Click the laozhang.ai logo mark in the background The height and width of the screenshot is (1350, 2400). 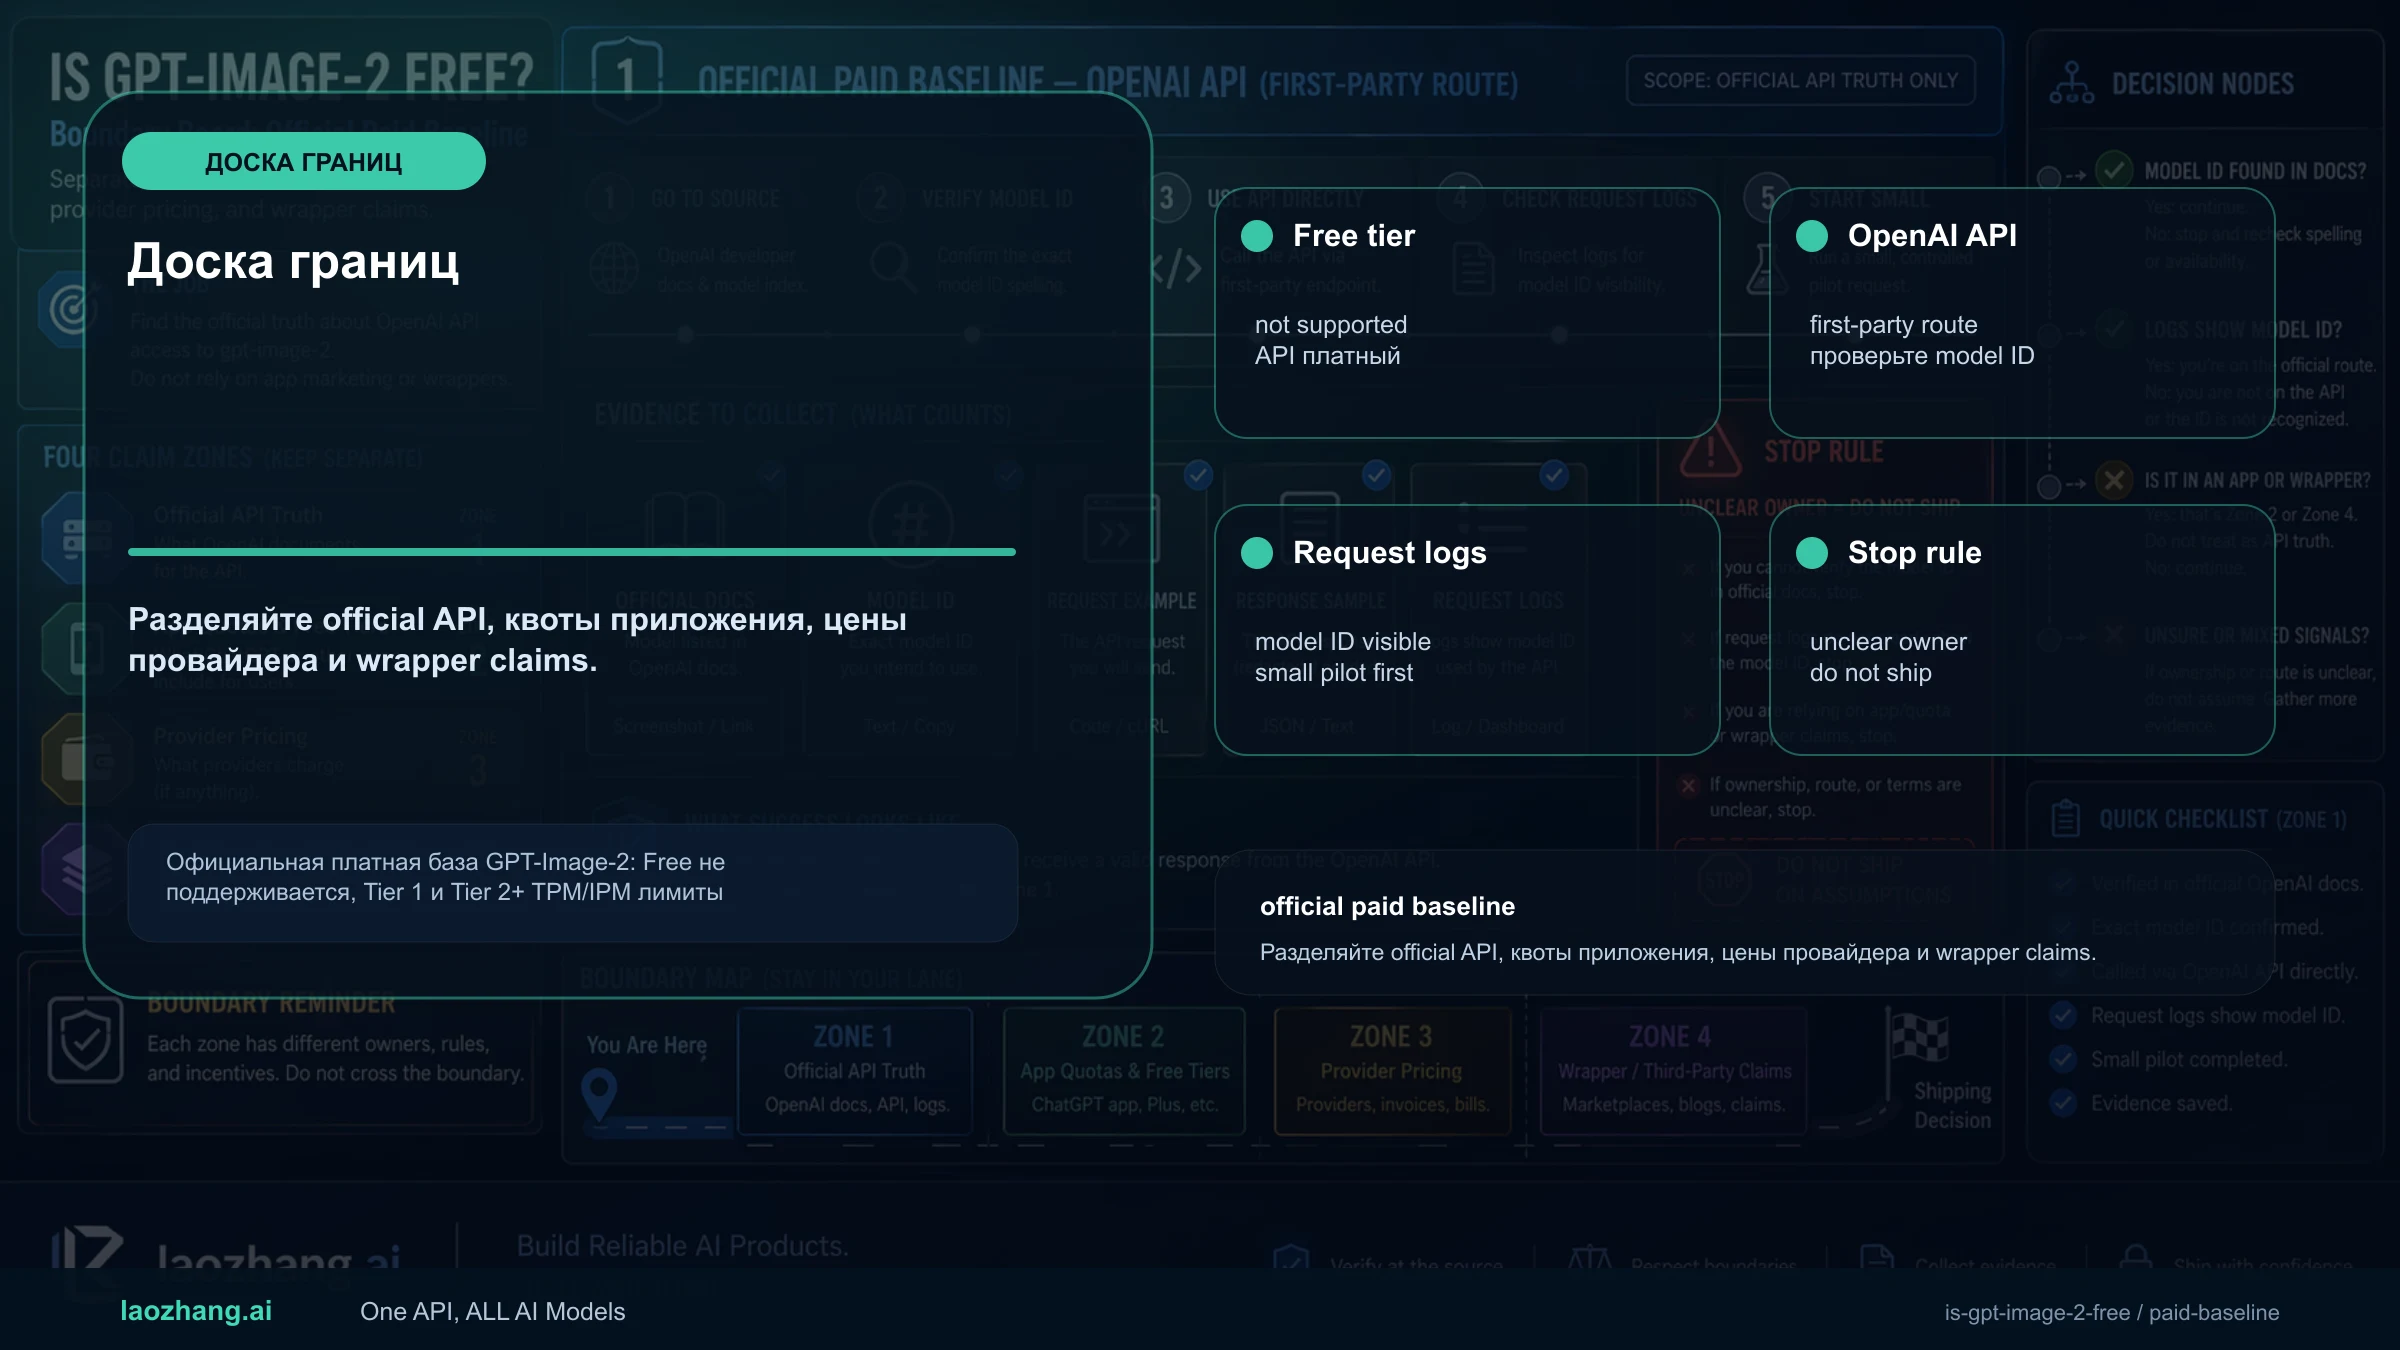[x=88, y=1250]
